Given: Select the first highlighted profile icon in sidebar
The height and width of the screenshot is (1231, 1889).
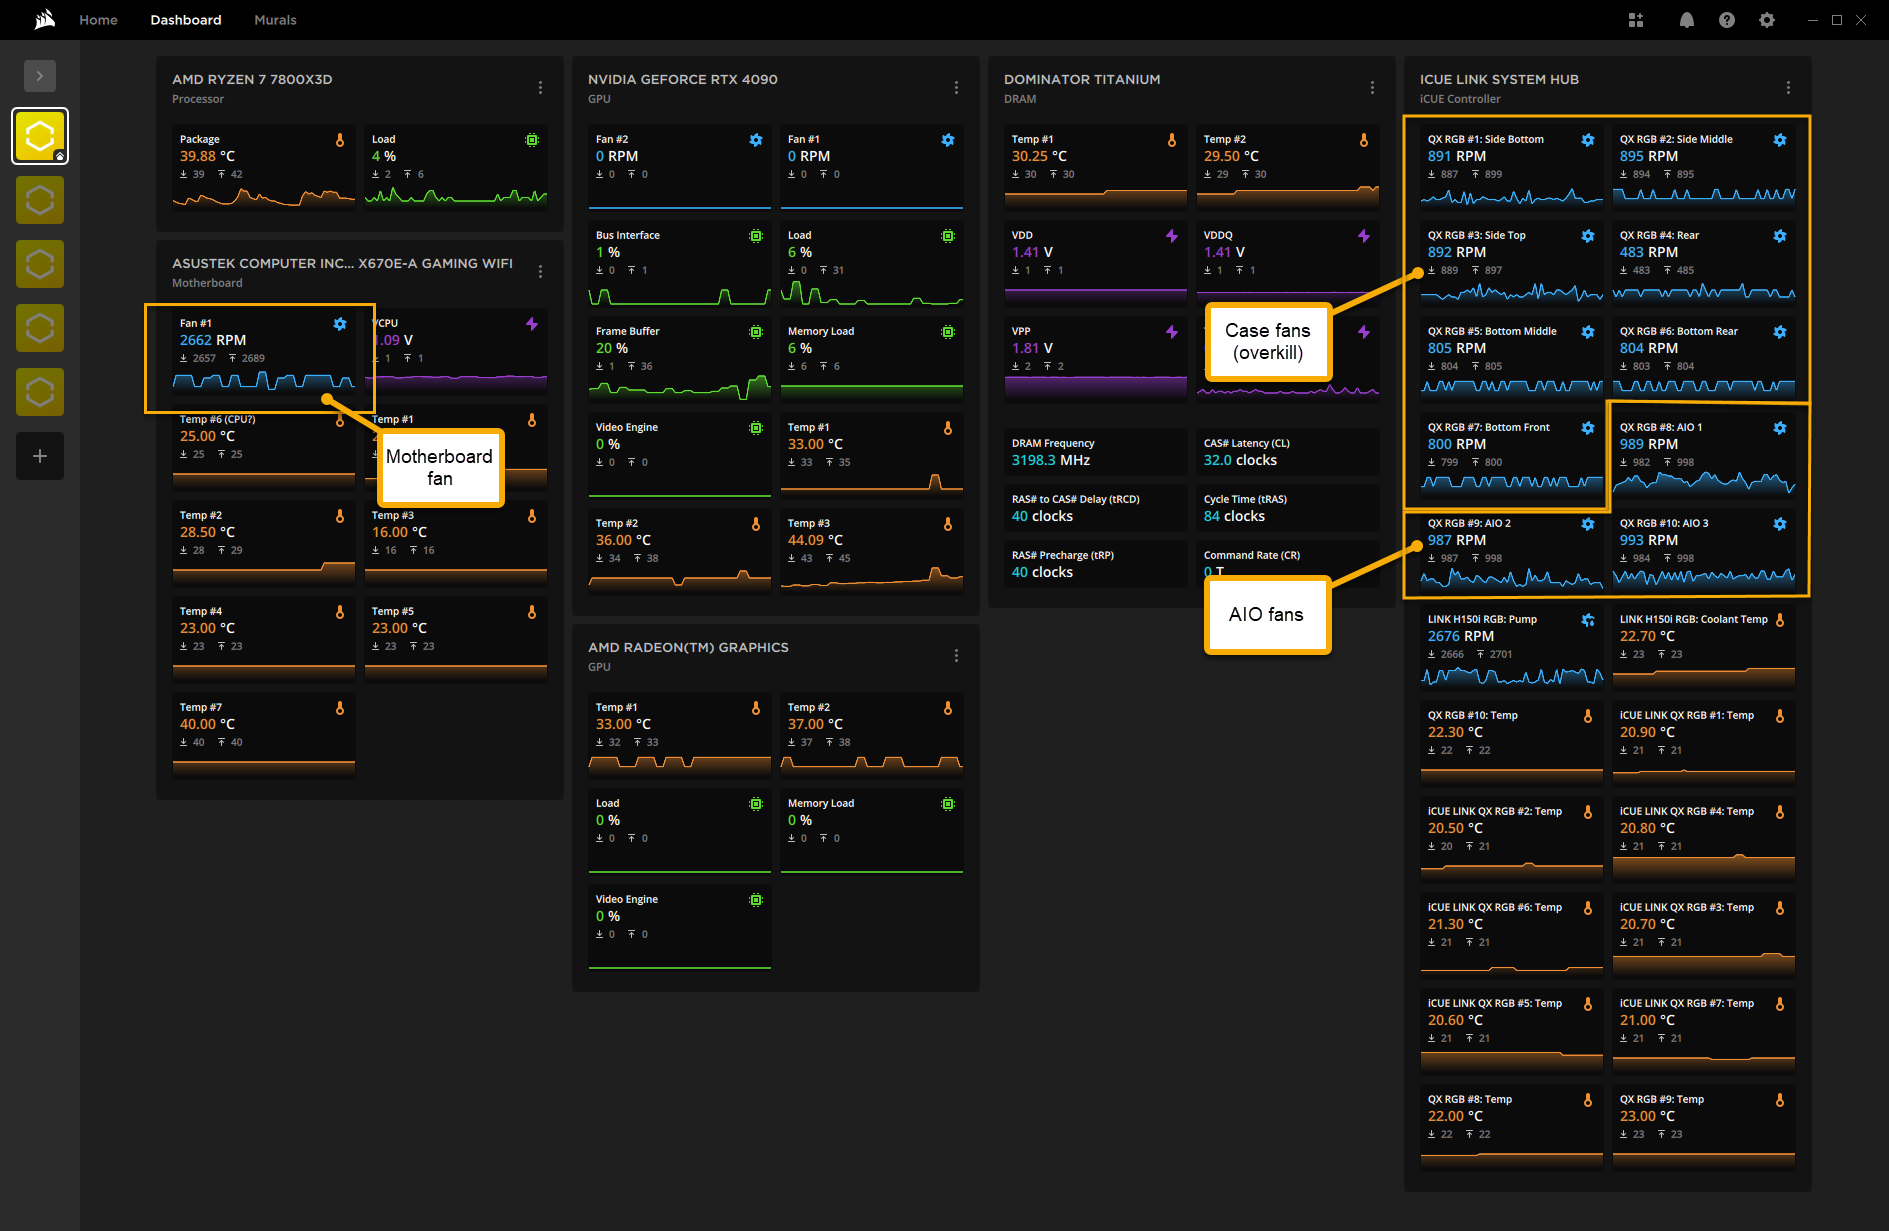Looking at the screenshot, I should click(40, 136).
